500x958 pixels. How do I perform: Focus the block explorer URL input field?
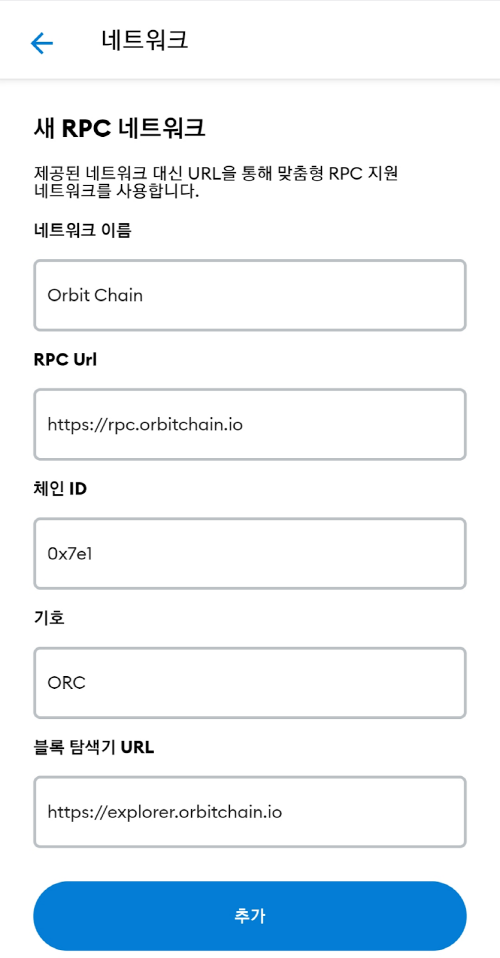[250, 811]
